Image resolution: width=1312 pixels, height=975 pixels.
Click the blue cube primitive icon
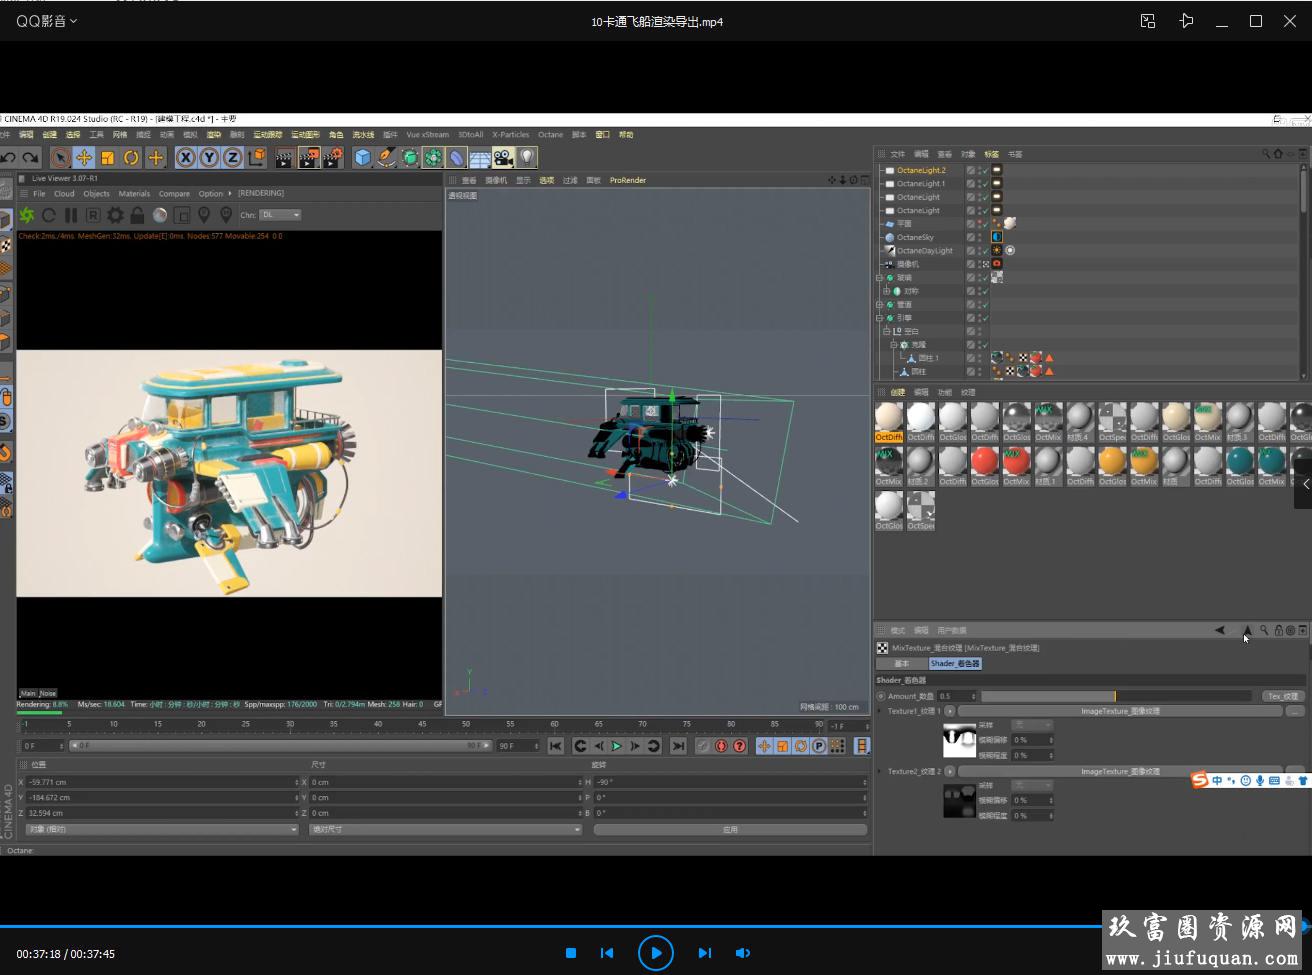(x=363, y=158)
